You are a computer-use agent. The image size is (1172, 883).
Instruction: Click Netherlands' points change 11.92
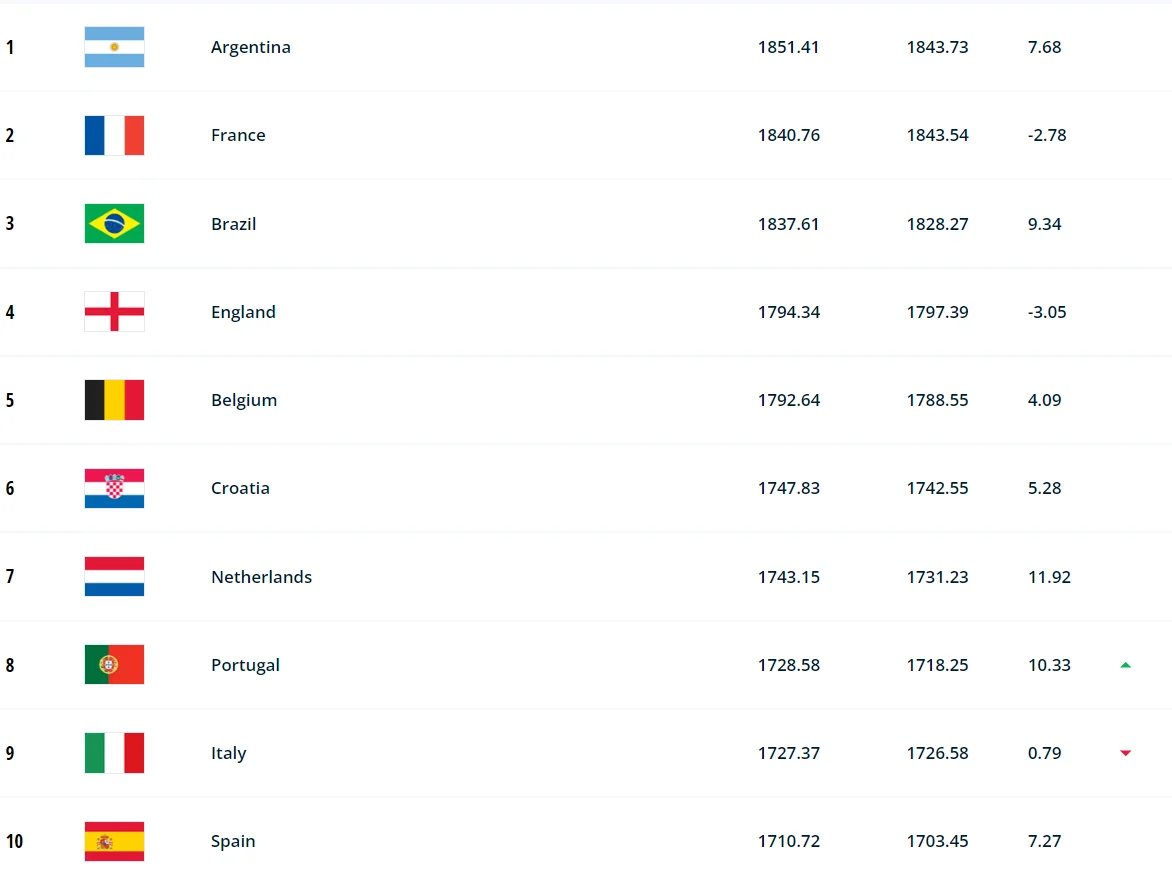(1049, 577)
